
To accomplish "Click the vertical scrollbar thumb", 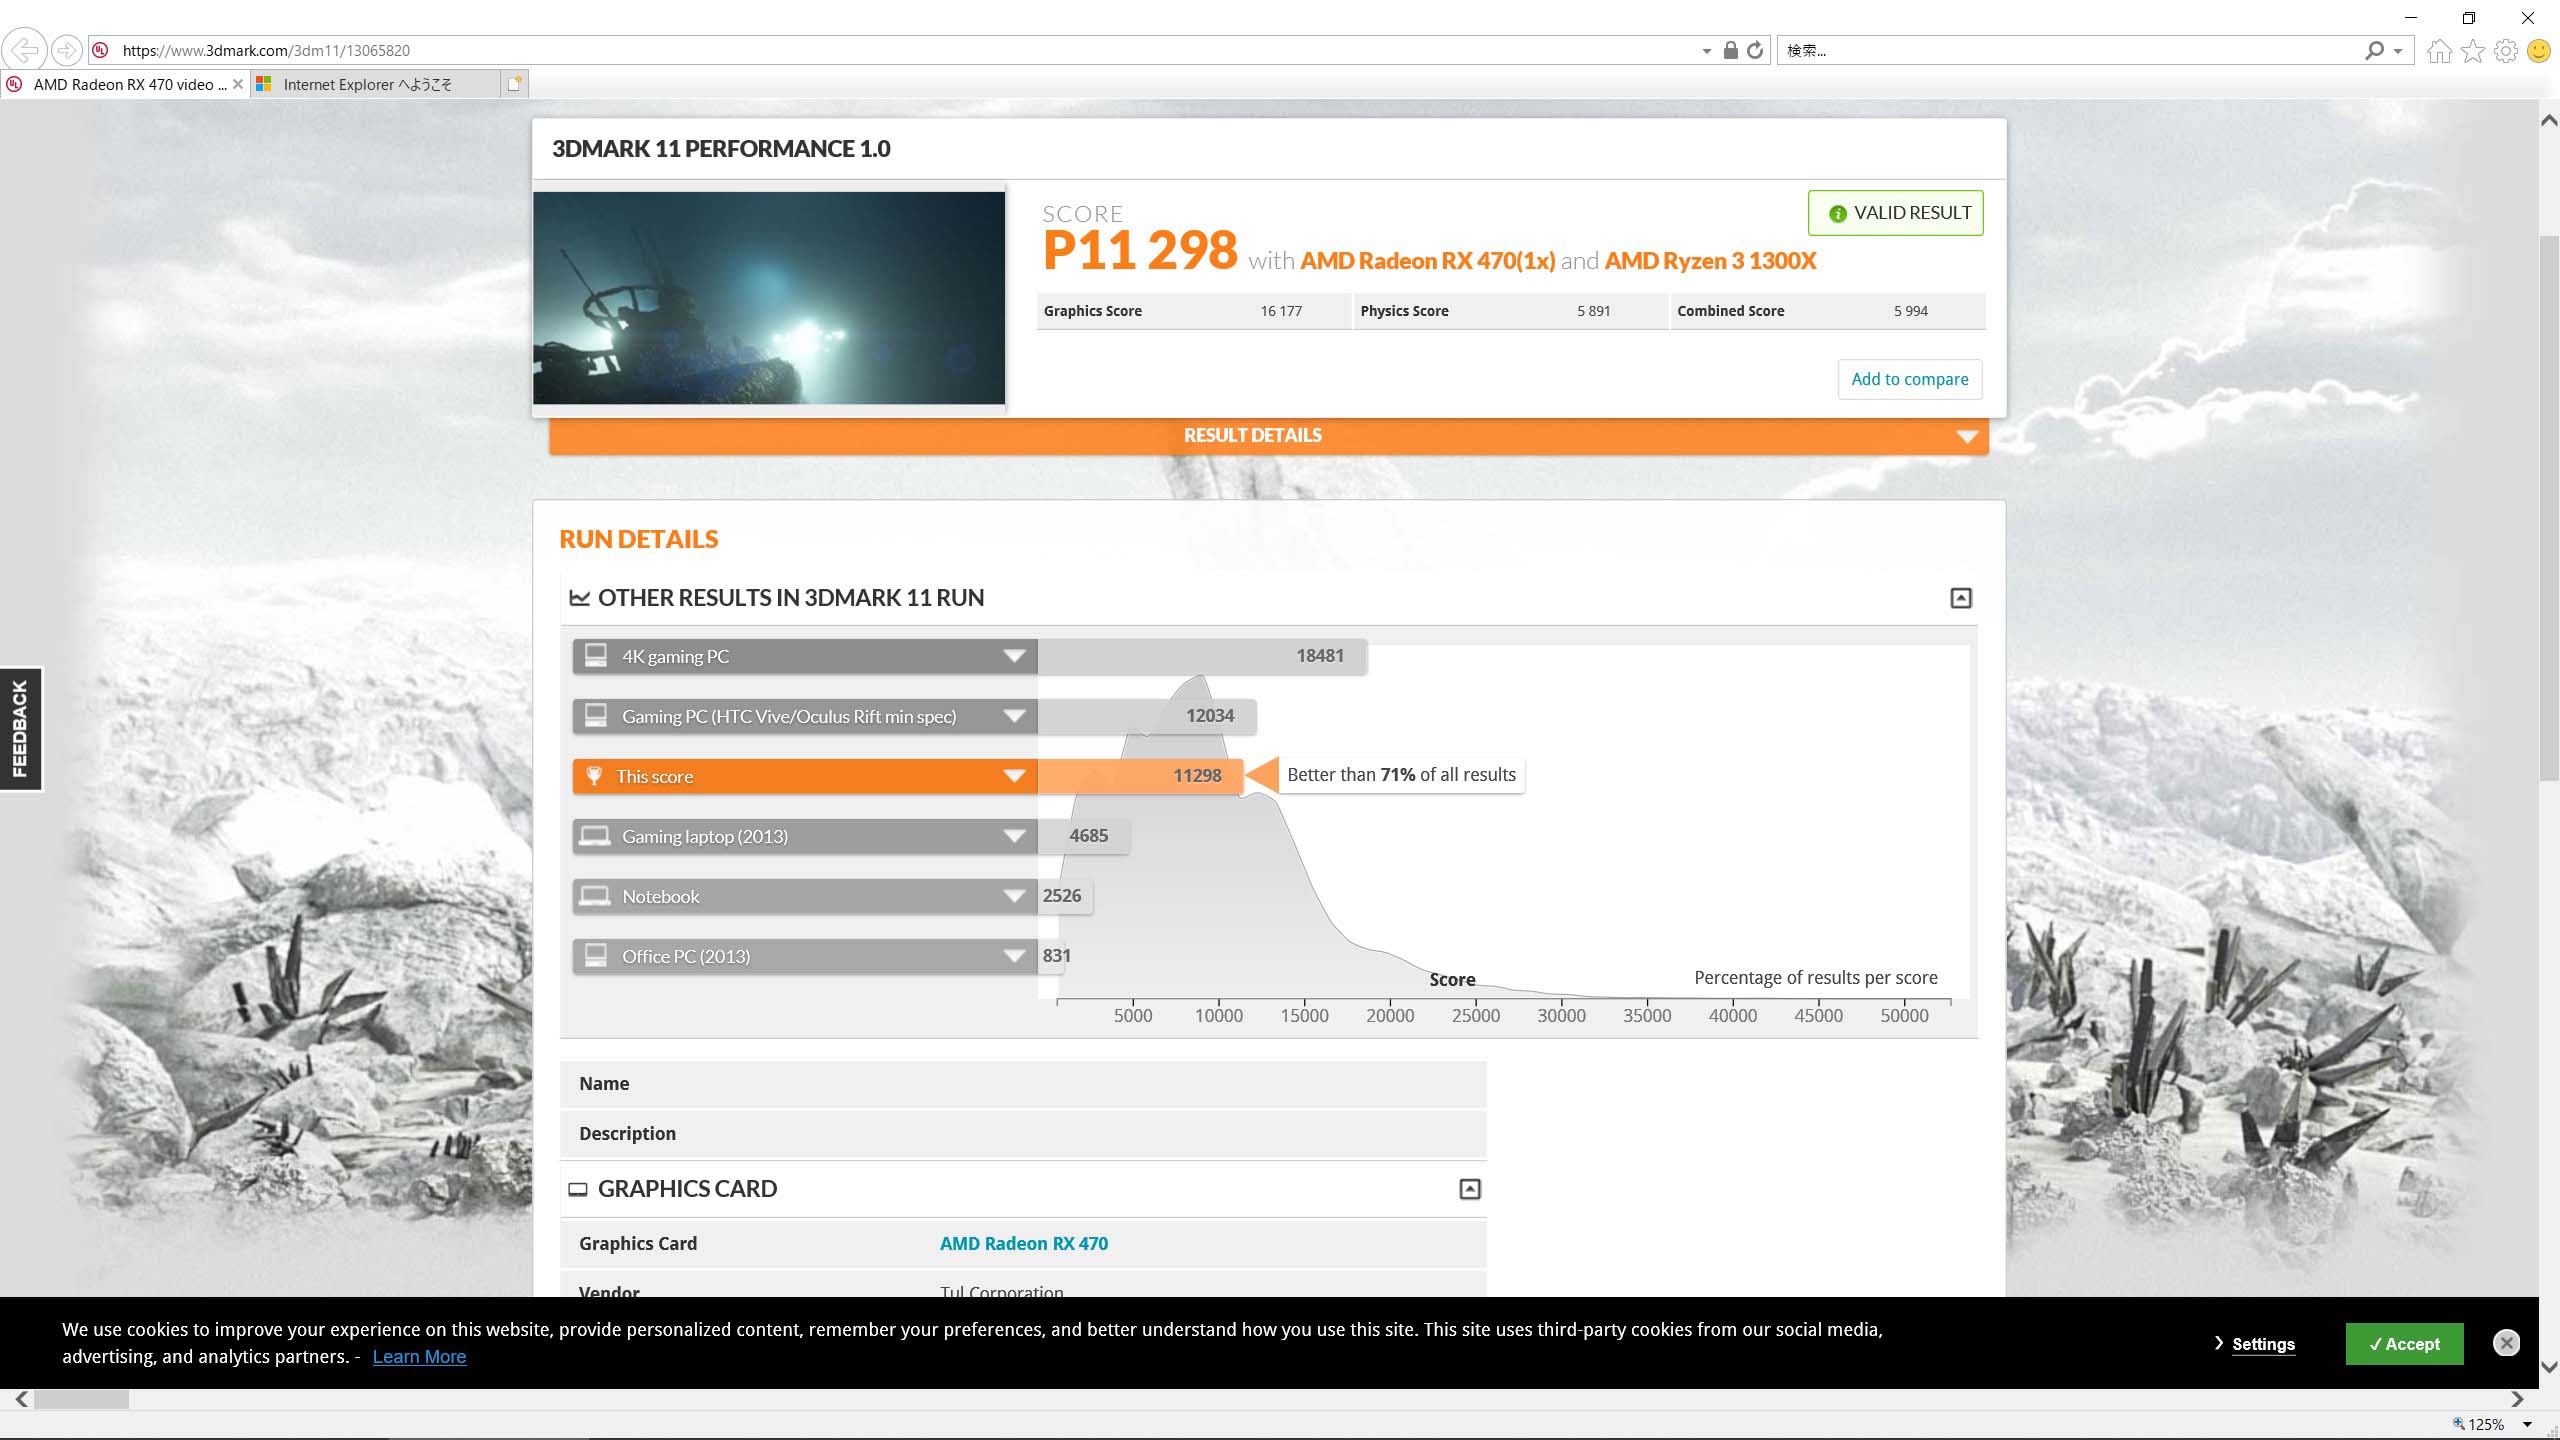I will point(2549,508).
